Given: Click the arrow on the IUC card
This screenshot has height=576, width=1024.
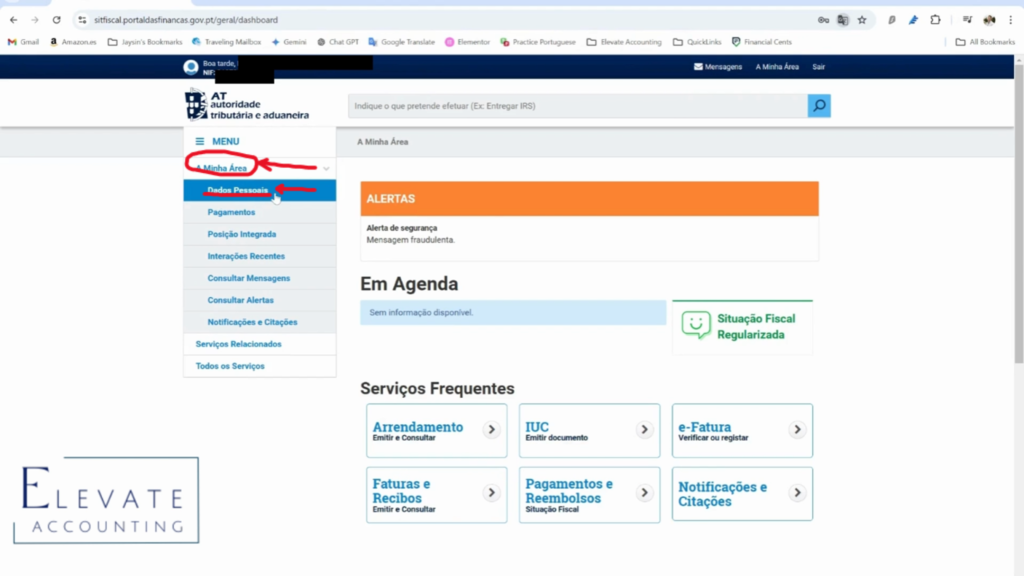Looking at the screenshot, I should [644, 427].
